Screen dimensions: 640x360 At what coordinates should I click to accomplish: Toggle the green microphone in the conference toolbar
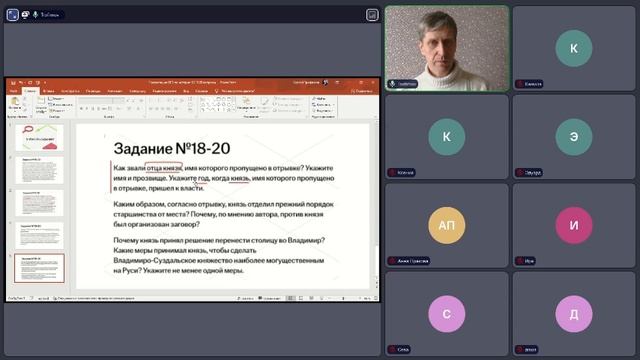36,15
